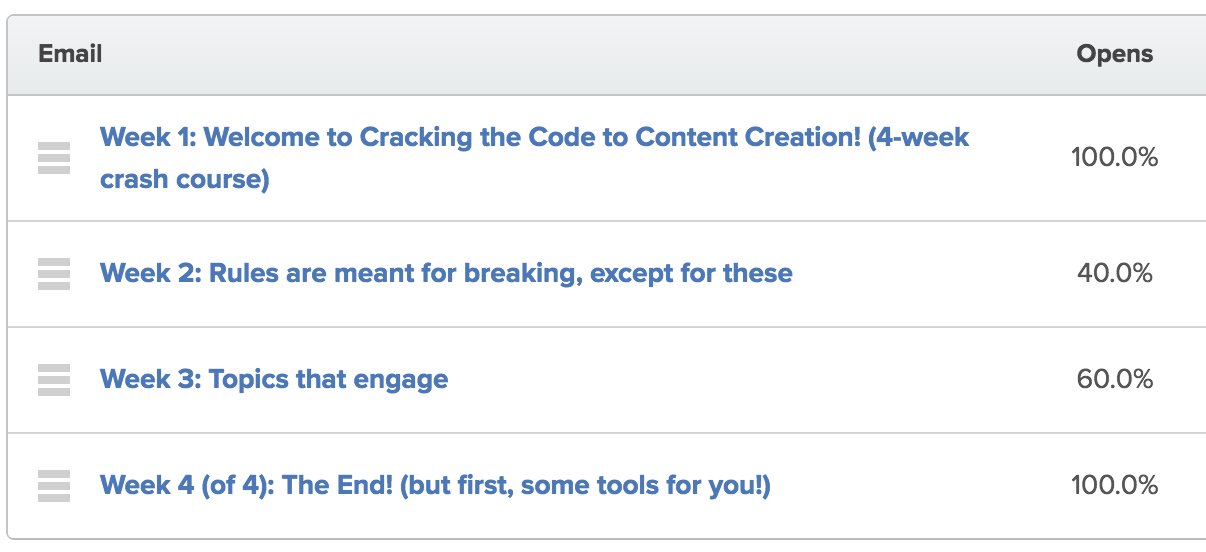Click the reorder icon for Week 4 email
The image size is (1206, 552).
coord(54,486)
